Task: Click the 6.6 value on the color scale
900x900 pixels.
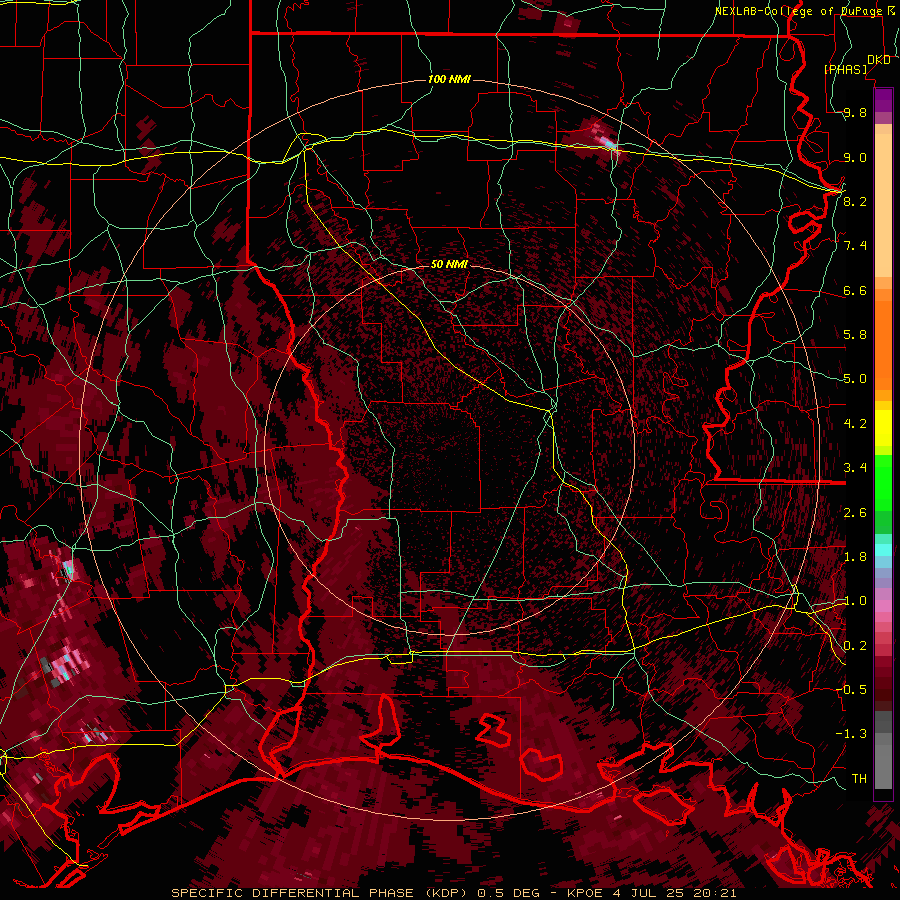Action: 855,290
